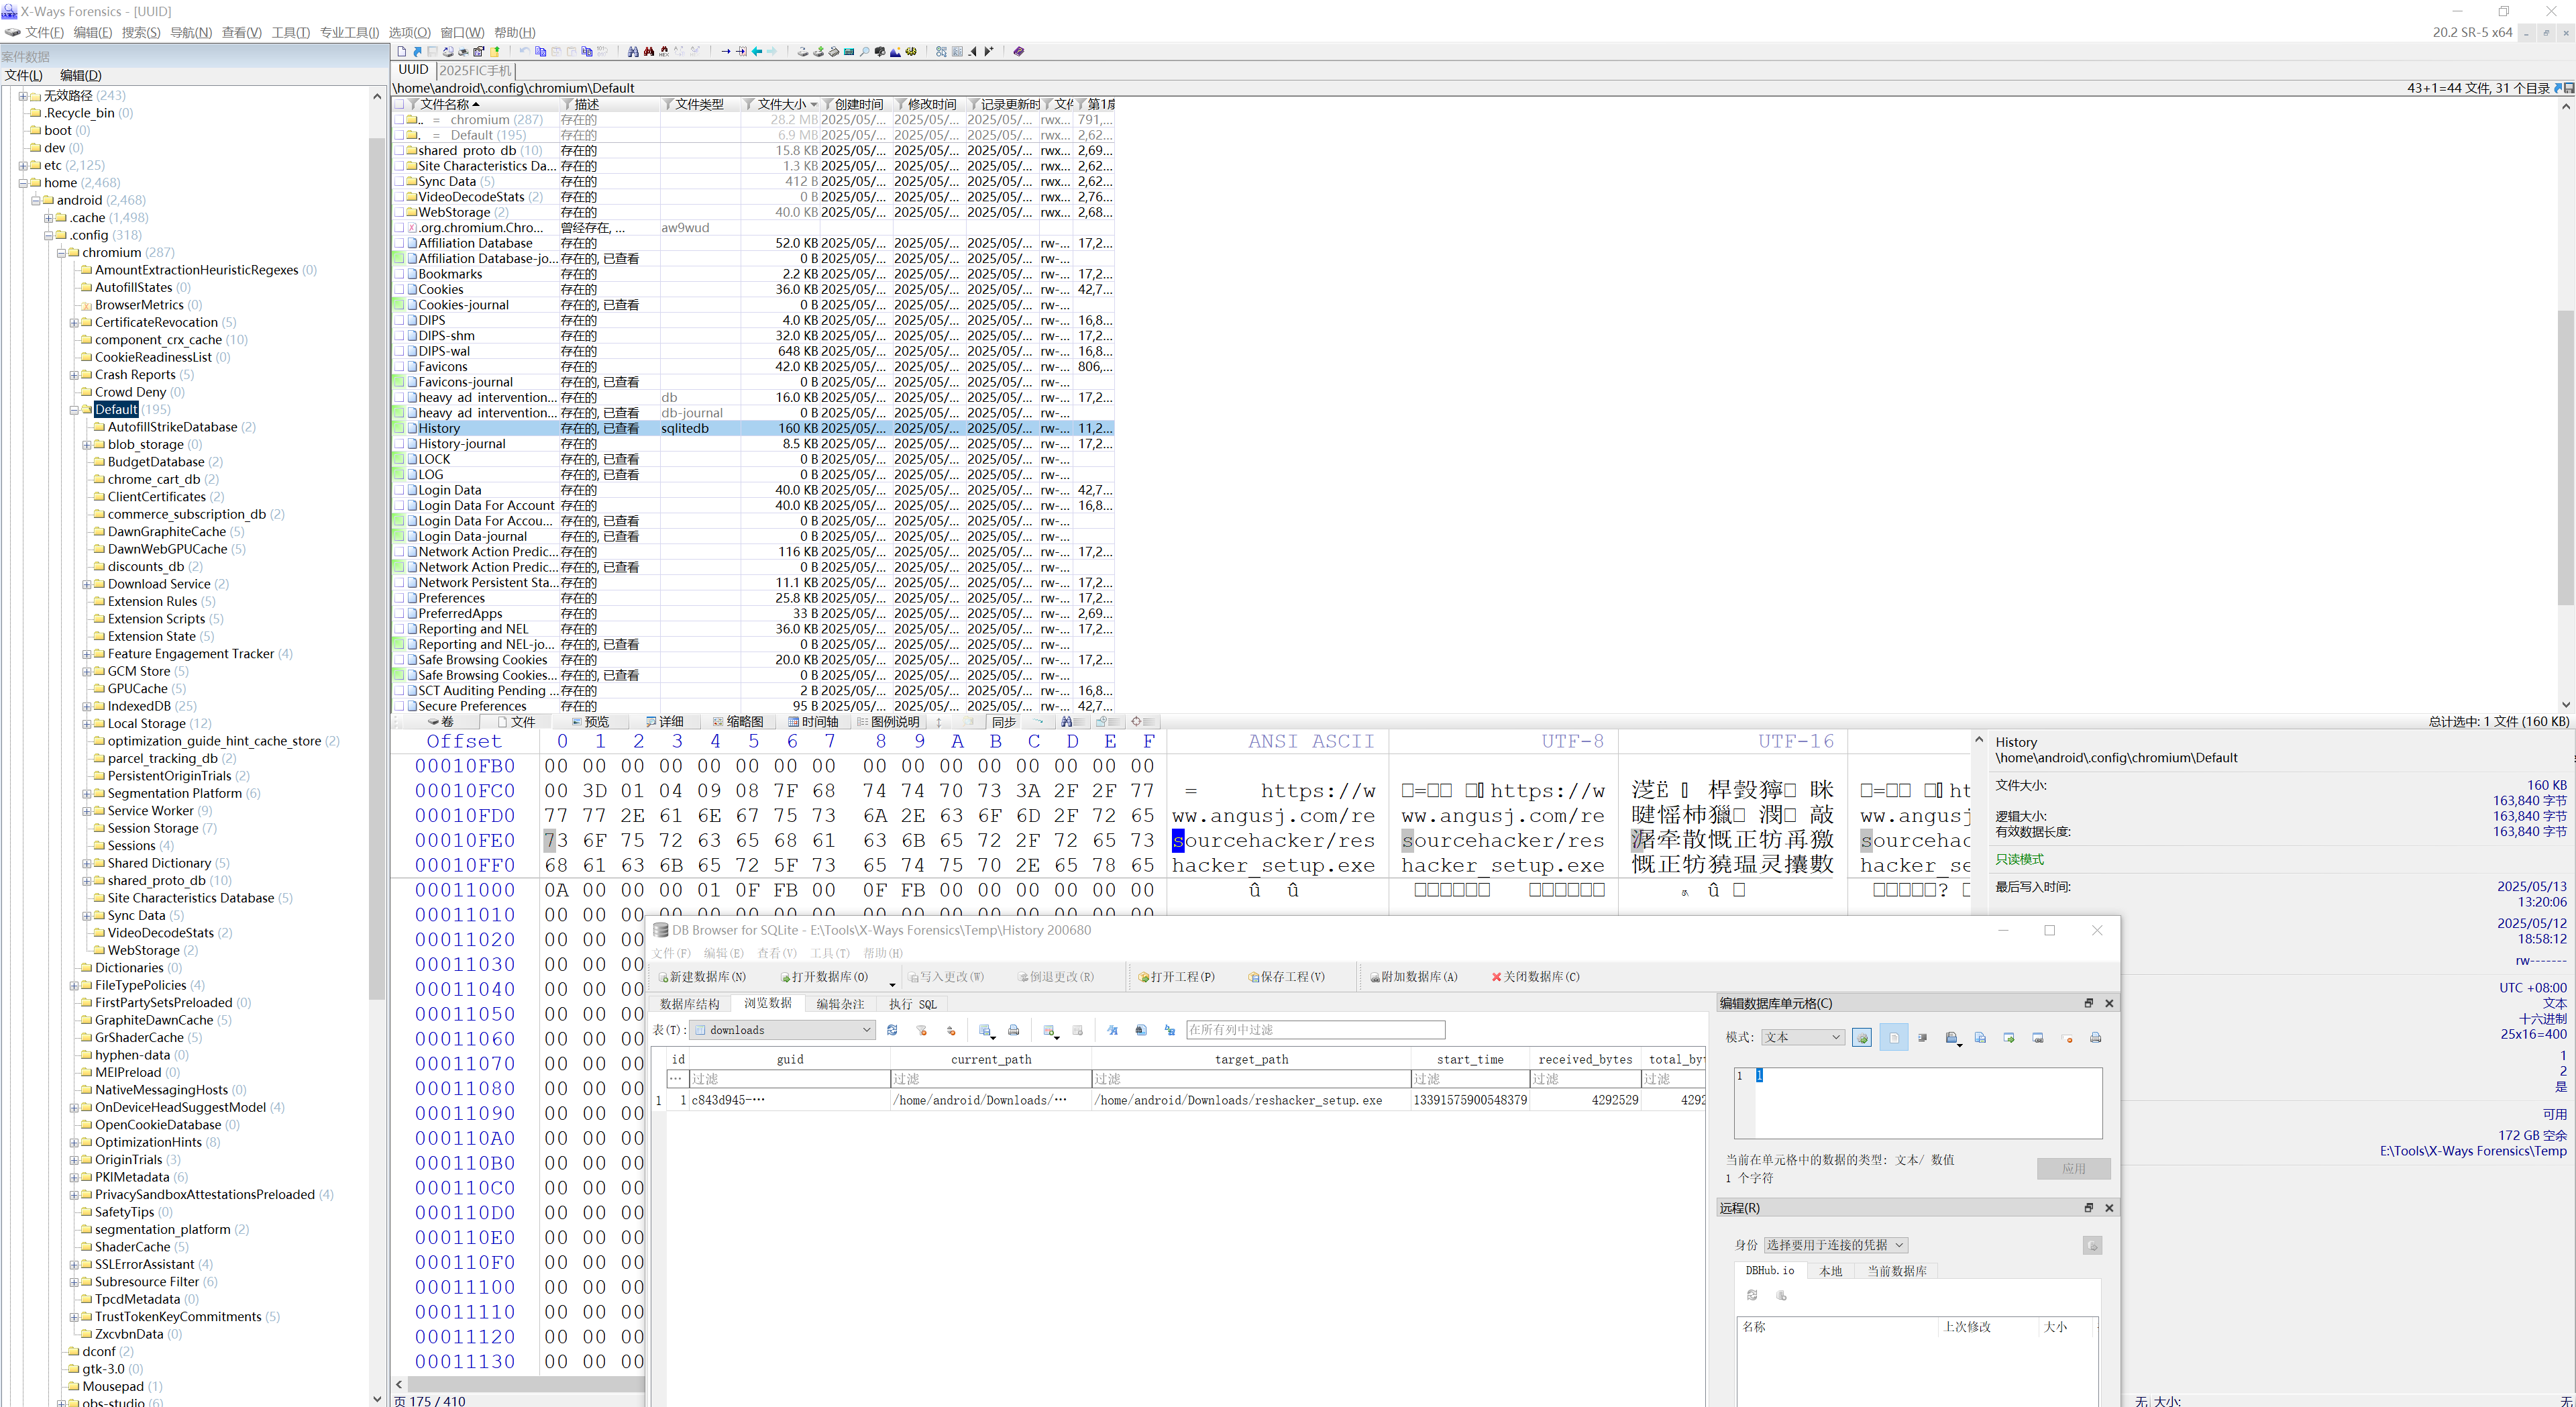Image resolution: width=2576 pixels, height=1407 pixels.
Task: Click the 打开工程 button
Action: click(x=1177, y=976)
